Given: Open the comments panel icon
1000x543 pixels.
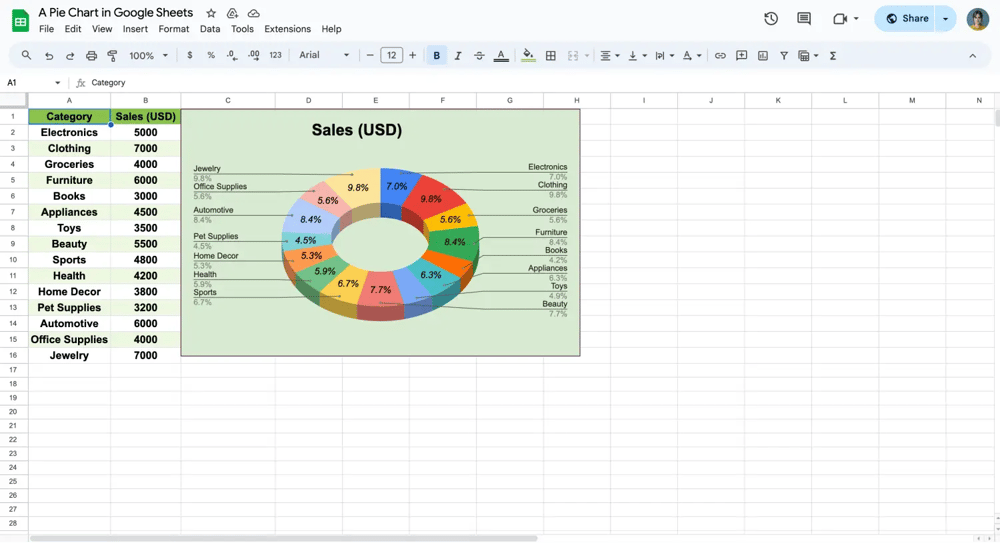Looking at the screenshot, I should pyautogui.click(x=804, y=19).
